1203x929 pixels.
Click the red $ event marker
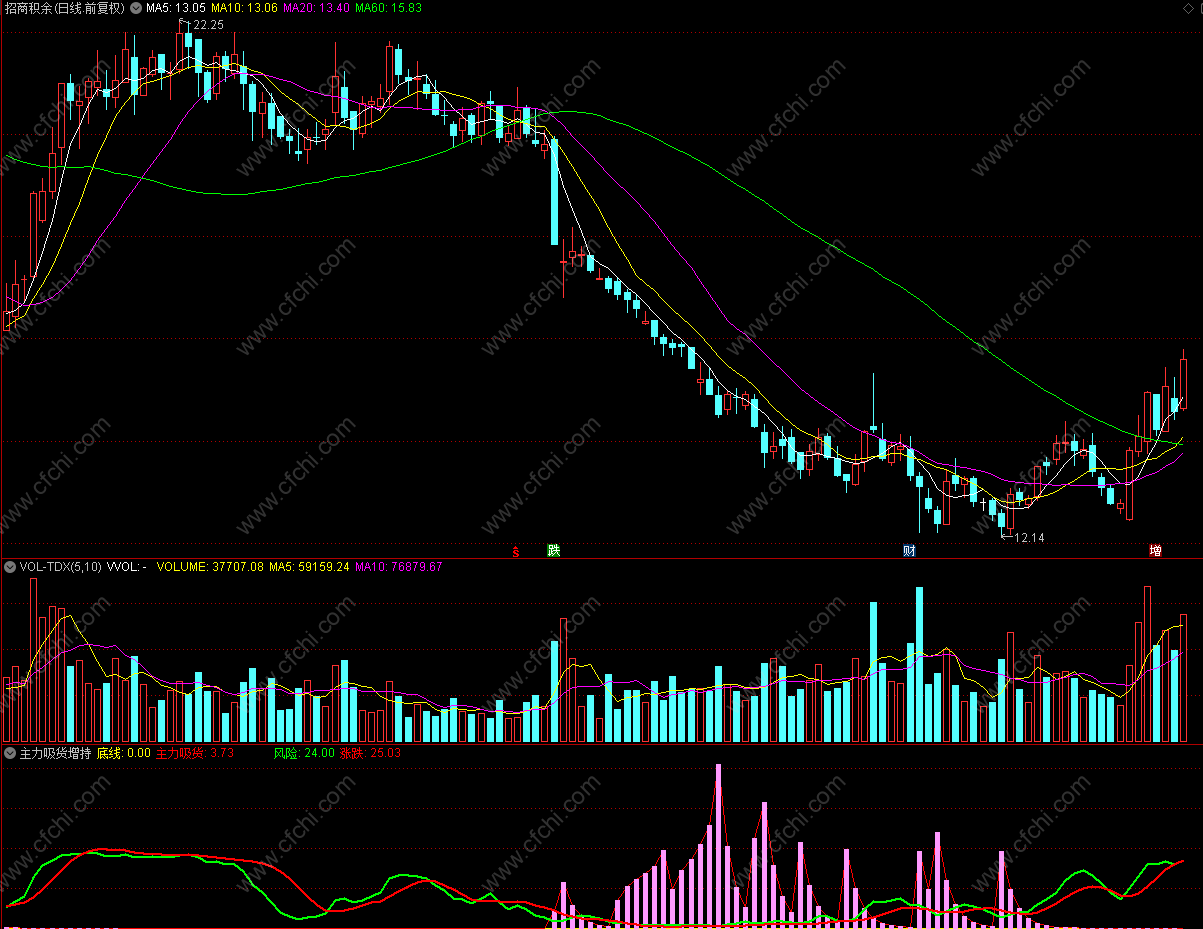click(516, 551)
